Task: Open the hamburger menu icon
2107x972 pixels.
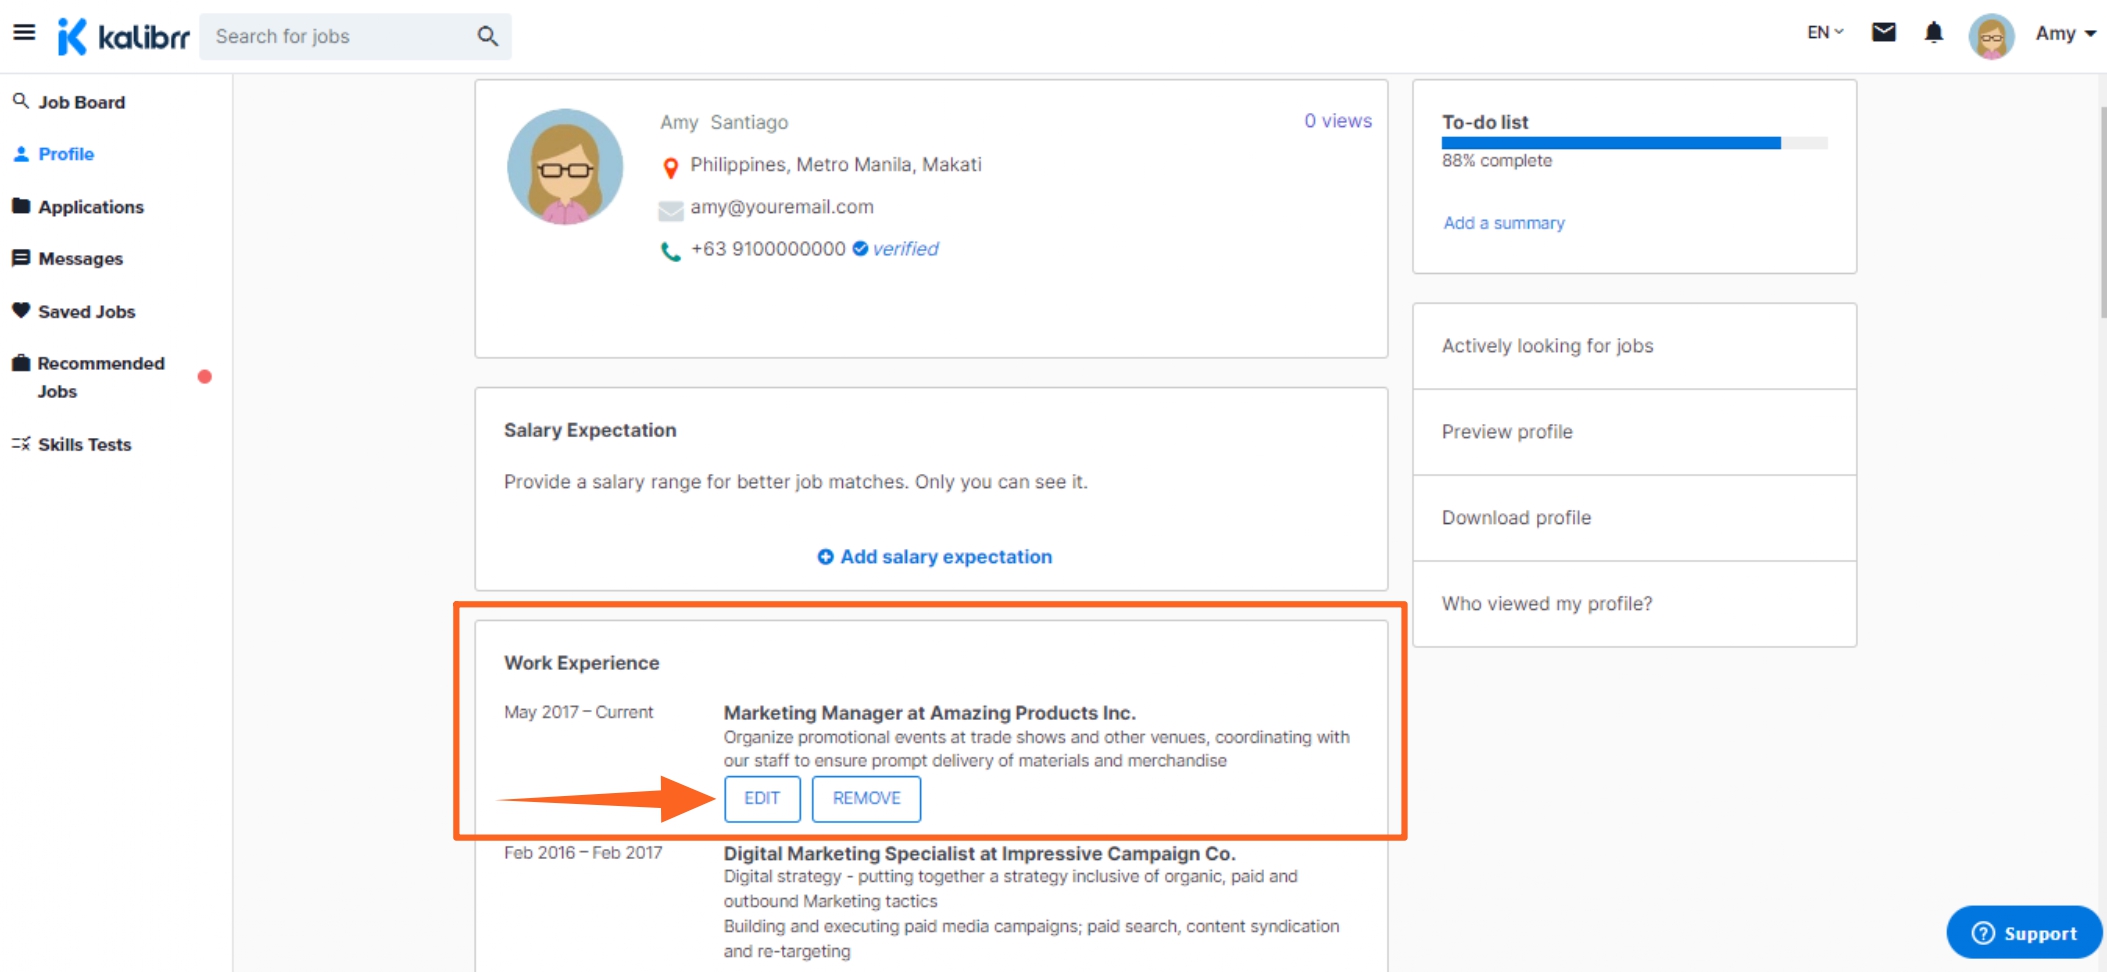Action: [x=24, y=34]
